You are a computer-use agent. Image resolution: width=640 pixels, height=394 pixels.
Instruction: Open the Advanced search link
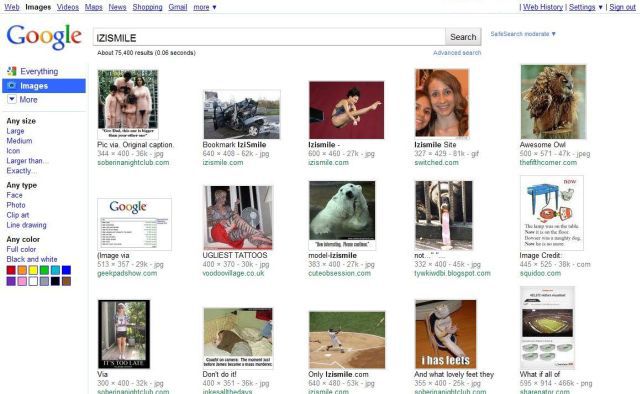coord(457,53)
